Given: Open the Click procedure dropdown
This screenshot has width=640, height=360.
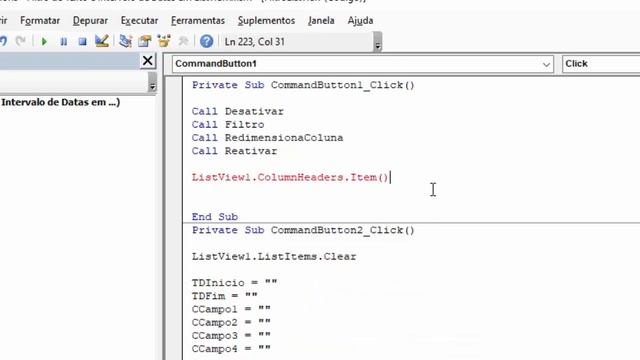Looking at the screenshot, I should tap(601, 64).
